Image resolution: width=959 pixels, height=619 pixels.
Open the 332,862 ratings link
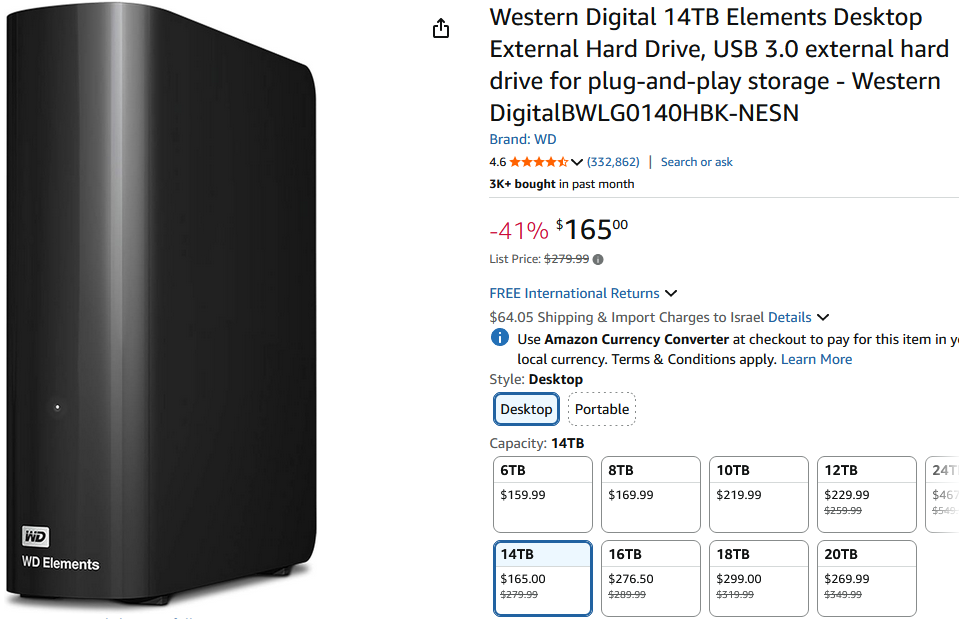(x=613, y=162)
